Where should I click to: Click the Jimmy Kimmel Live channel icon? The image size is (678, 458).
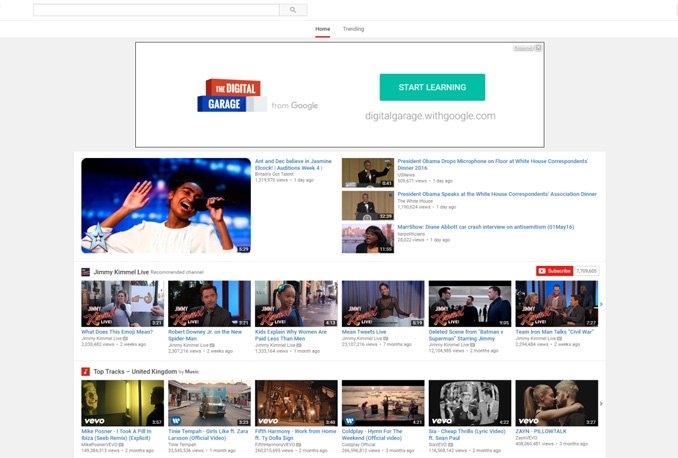tap(86, 272)
